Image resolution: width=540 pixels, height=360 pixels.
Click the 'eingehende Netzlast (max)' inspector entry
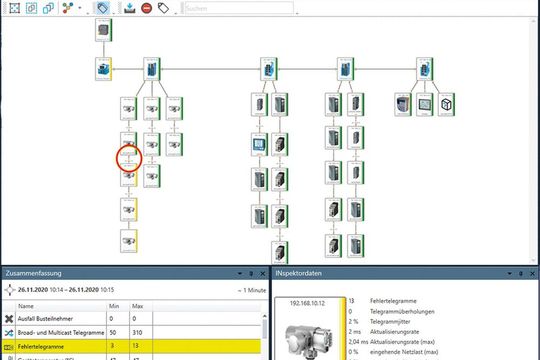click(x=404, y=352)
